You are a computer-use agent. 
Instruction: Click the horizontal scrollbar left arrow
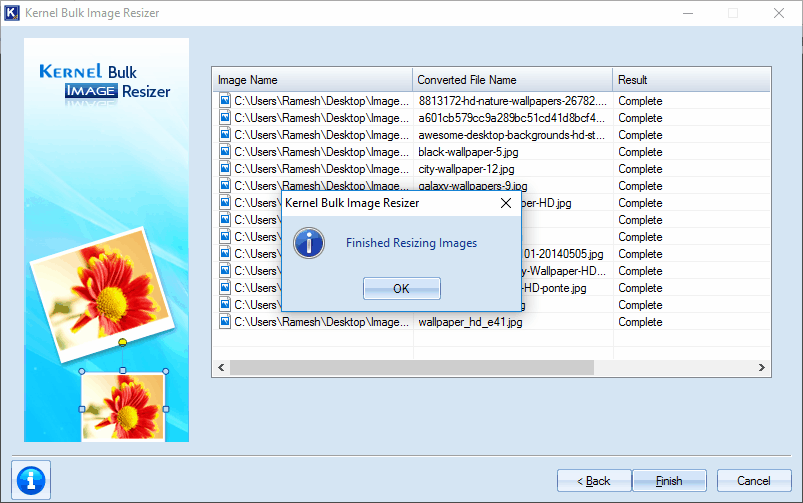point(221,367)
